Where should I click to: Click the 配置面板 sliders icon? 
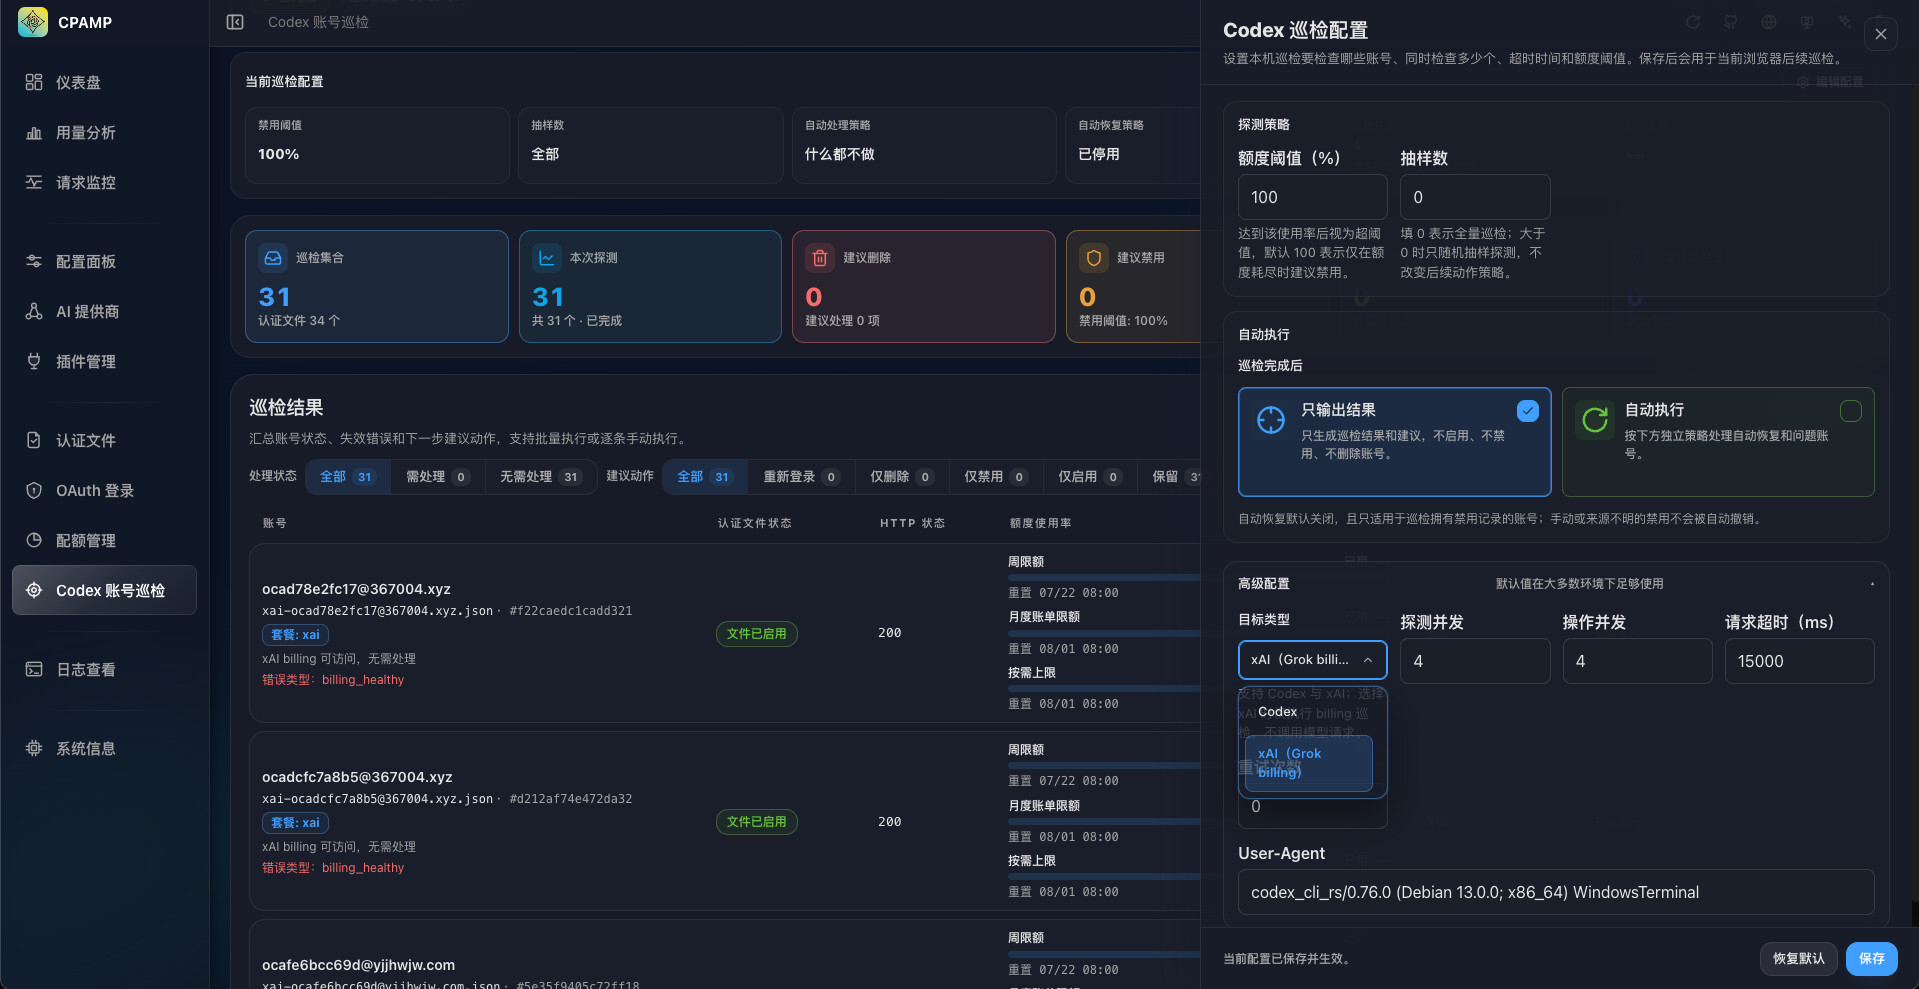tap(34, 261)
